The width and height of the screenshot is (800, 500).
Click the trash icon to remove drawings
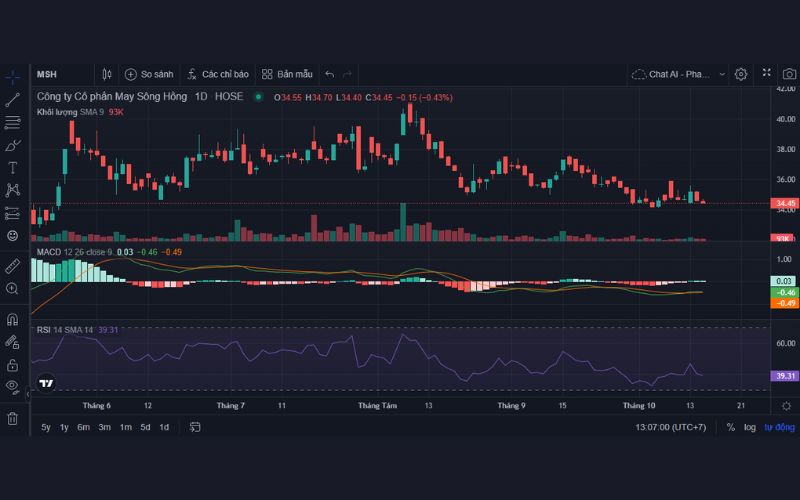[x=13, y=418]
